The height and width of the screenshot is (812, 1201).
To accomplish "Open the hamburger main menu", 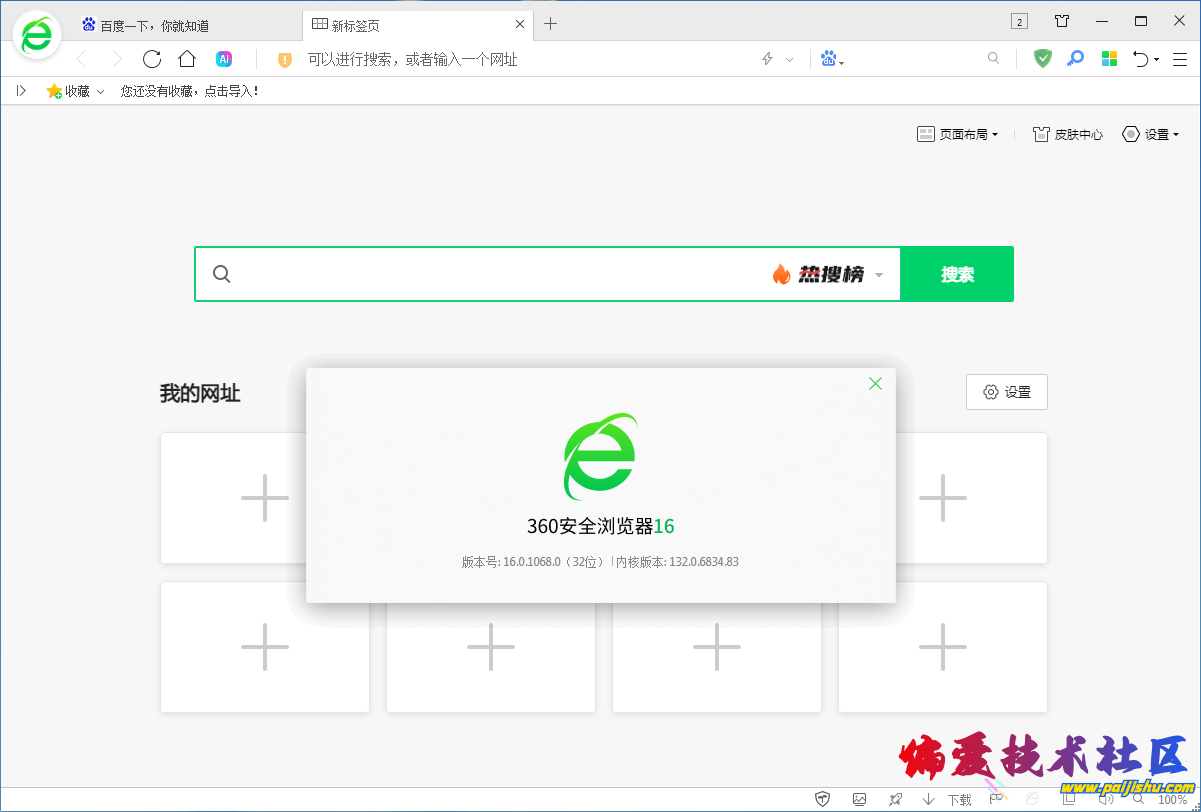I will point(1179,58).
